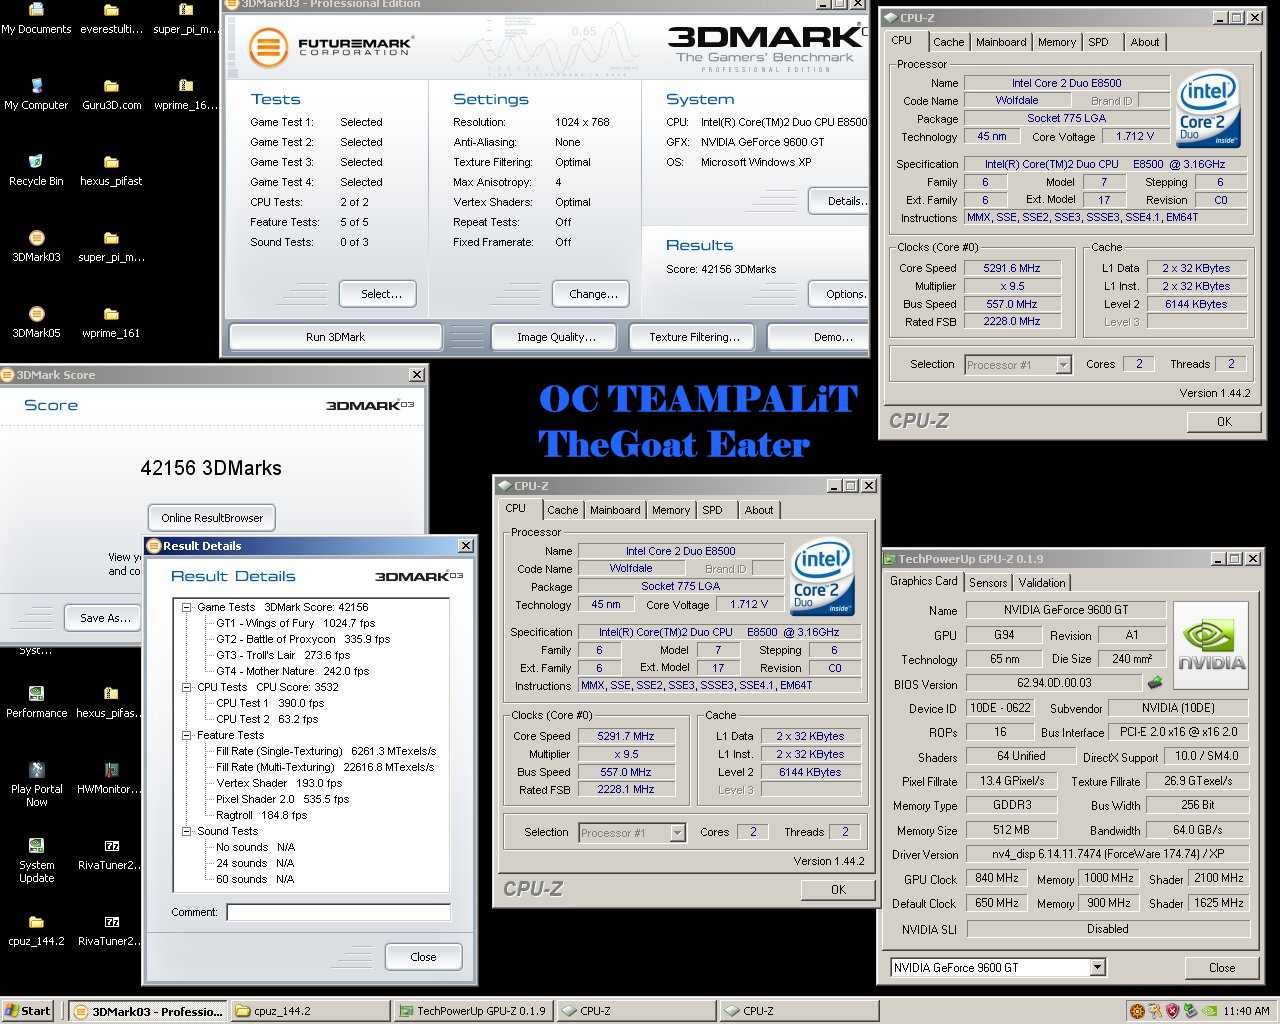Open the NVIDIA GeForce 9600 GT card dropdown

coord(1097,967)
